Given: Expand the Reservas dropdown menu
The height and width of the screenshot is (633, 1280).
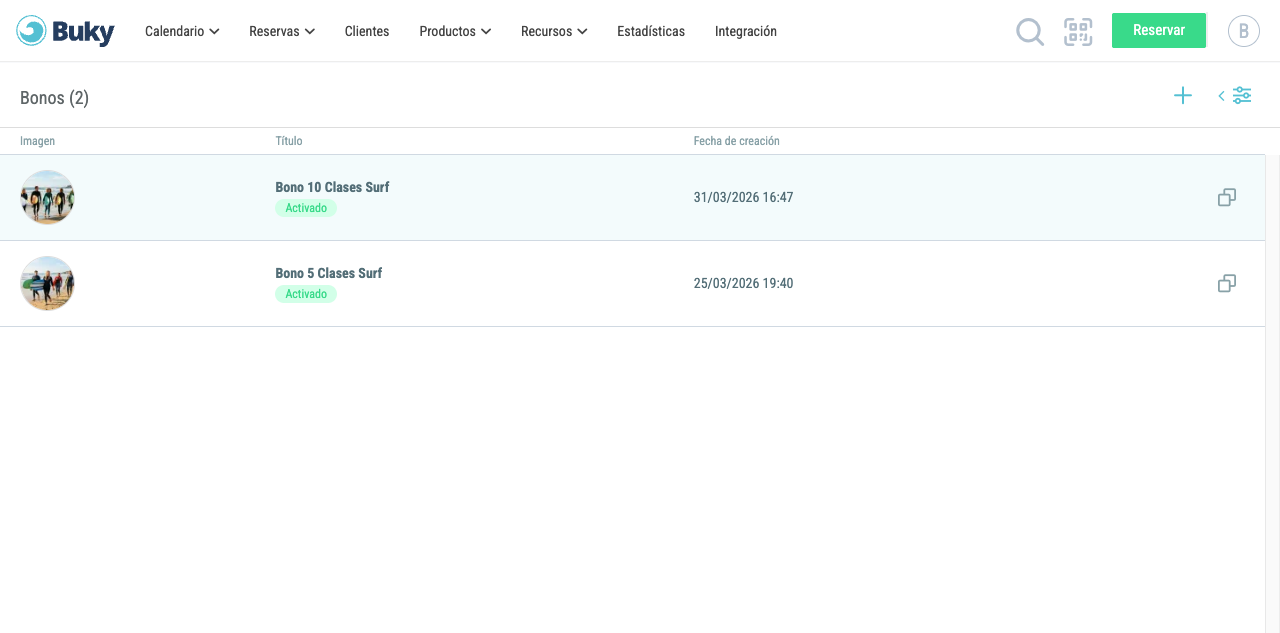Looking at the screenshot, I should tap(282, 31).
